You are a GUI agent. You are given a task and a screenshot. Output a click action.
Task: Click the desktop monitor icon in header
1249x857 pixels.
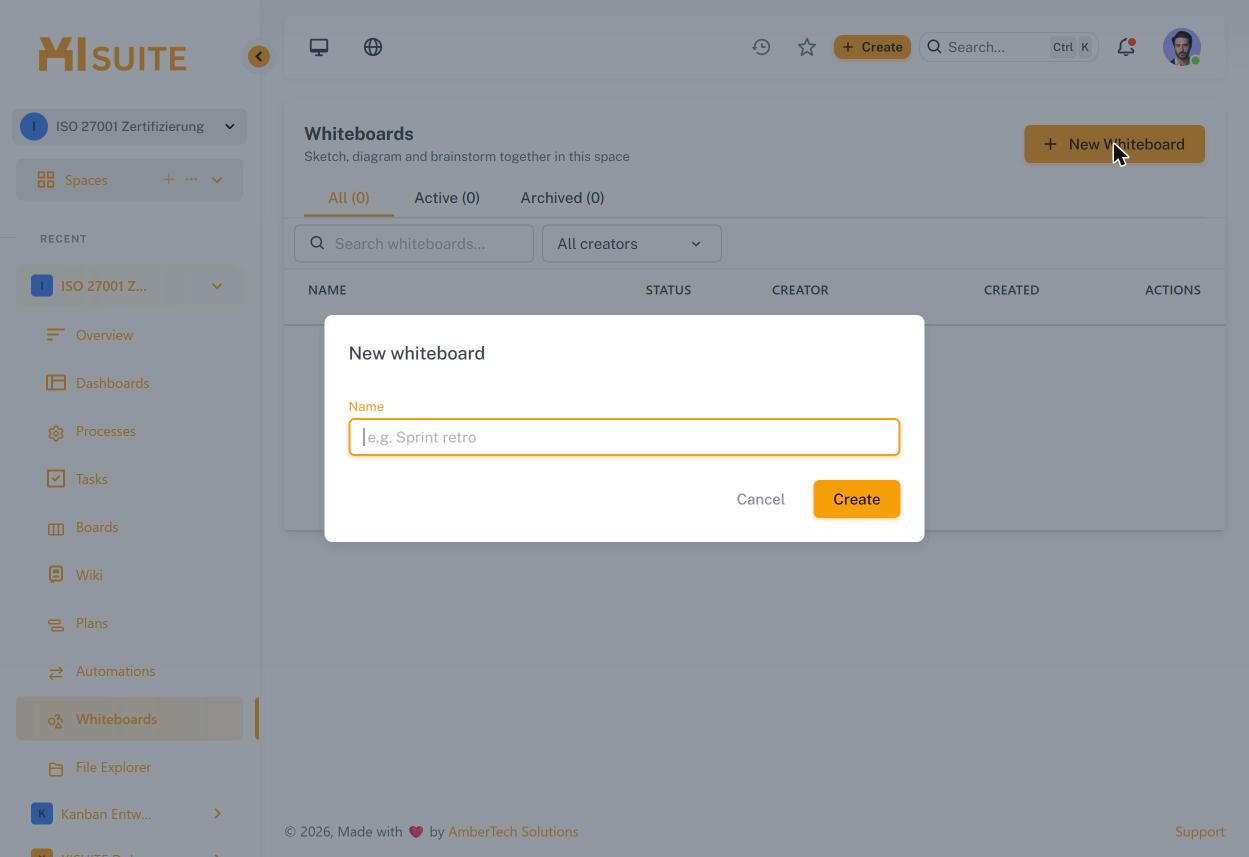pos(319,47)
